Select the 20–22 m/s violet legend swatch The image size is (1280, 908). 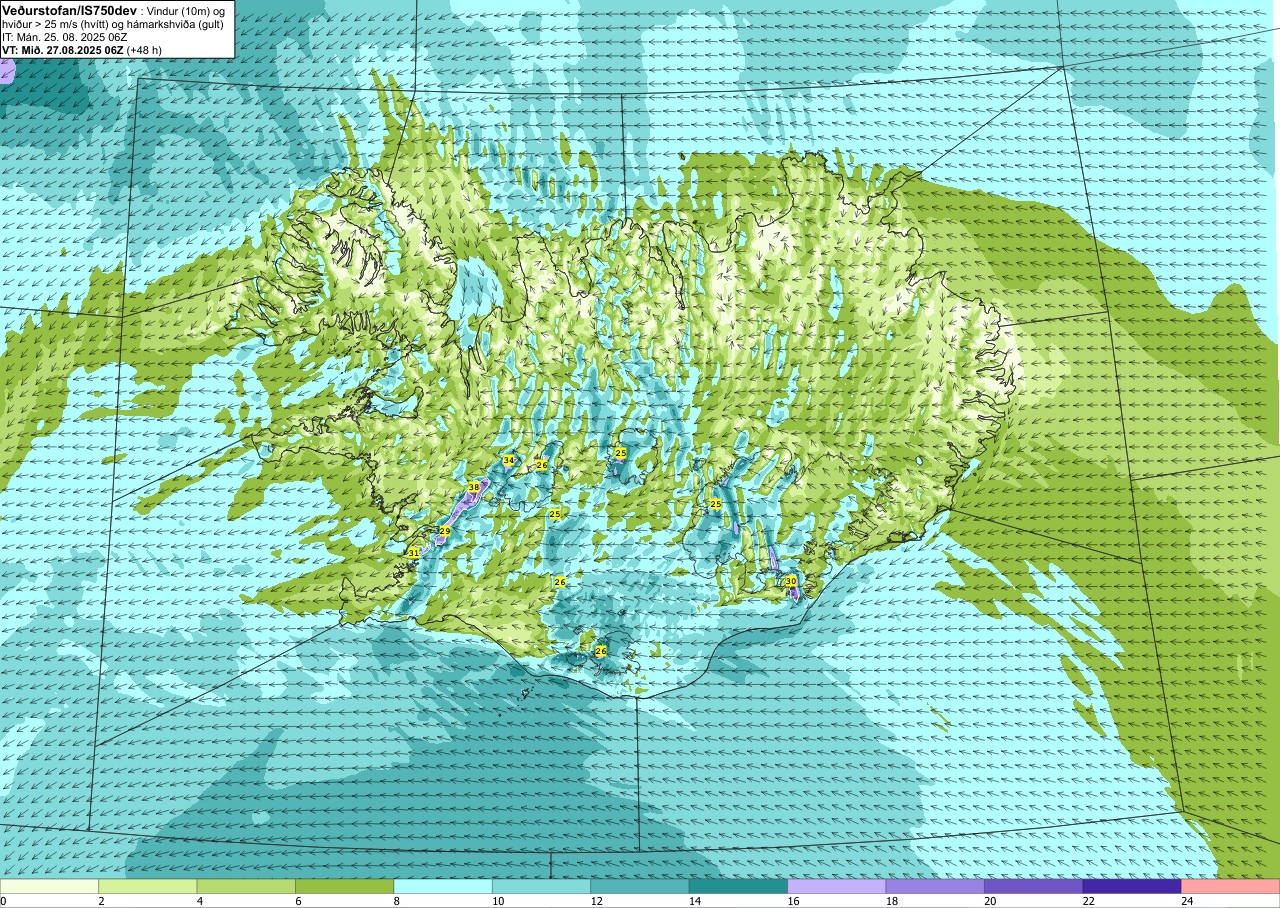(x=1034, y=886)
